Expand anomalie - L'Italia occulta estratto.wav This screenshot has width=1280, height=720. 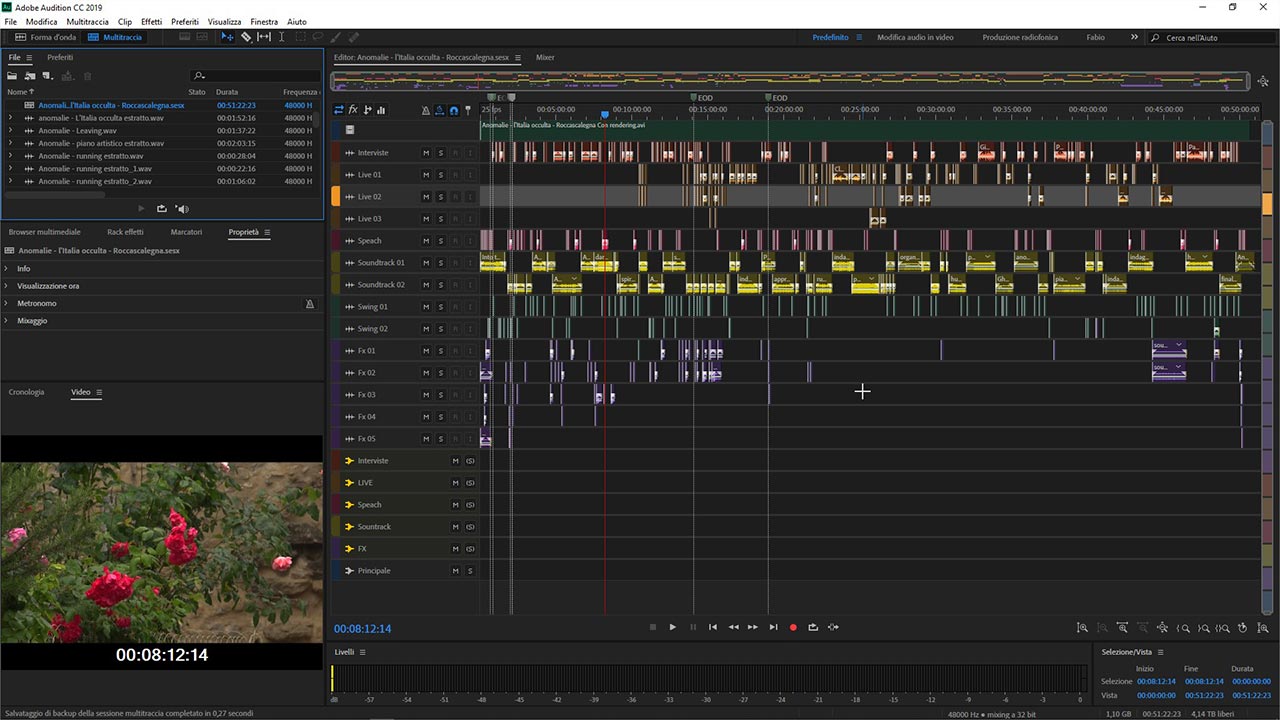click(10, 118)
